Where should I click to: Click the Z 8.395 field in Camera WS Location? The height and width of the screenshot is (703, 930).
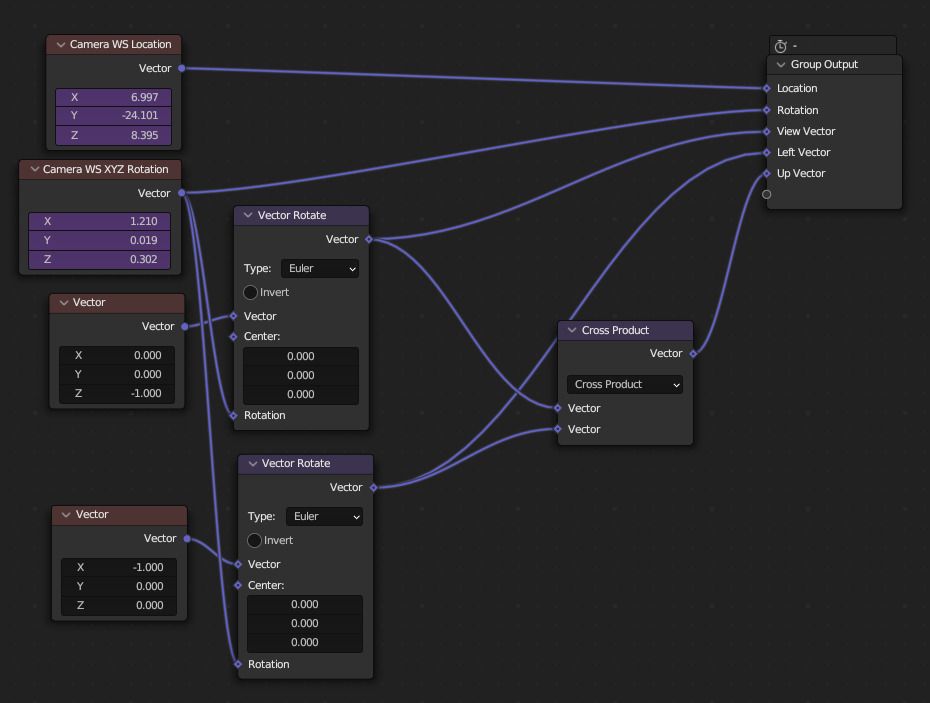tap(113, 135)
